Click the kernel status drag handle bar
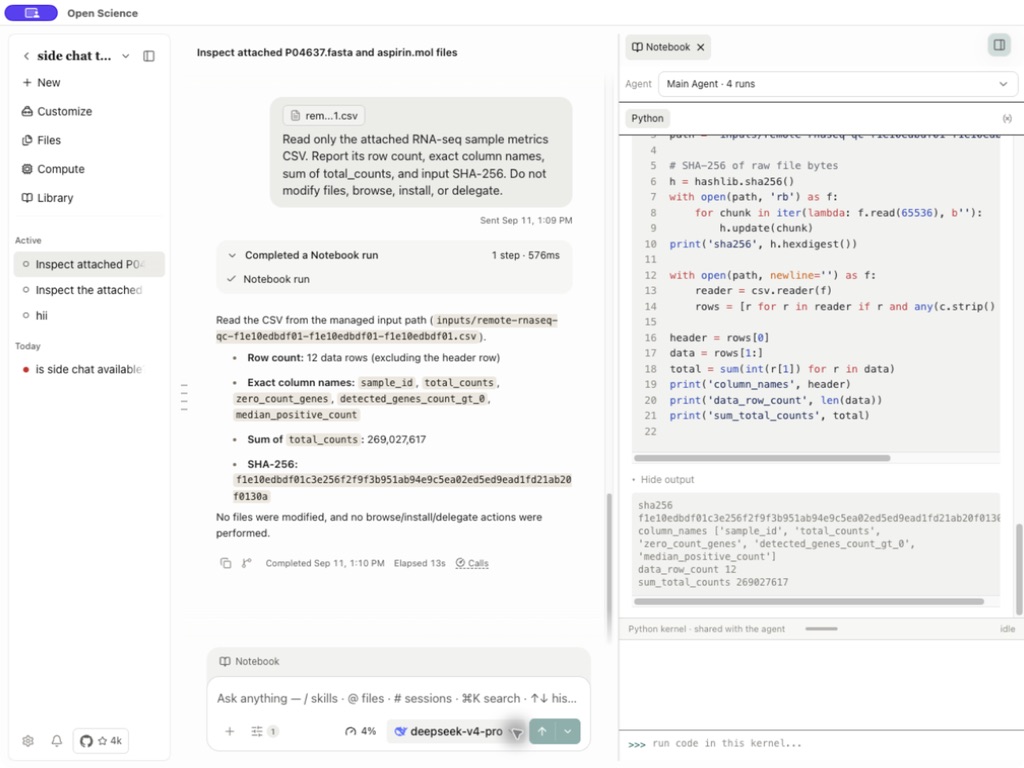 (822, 630)
